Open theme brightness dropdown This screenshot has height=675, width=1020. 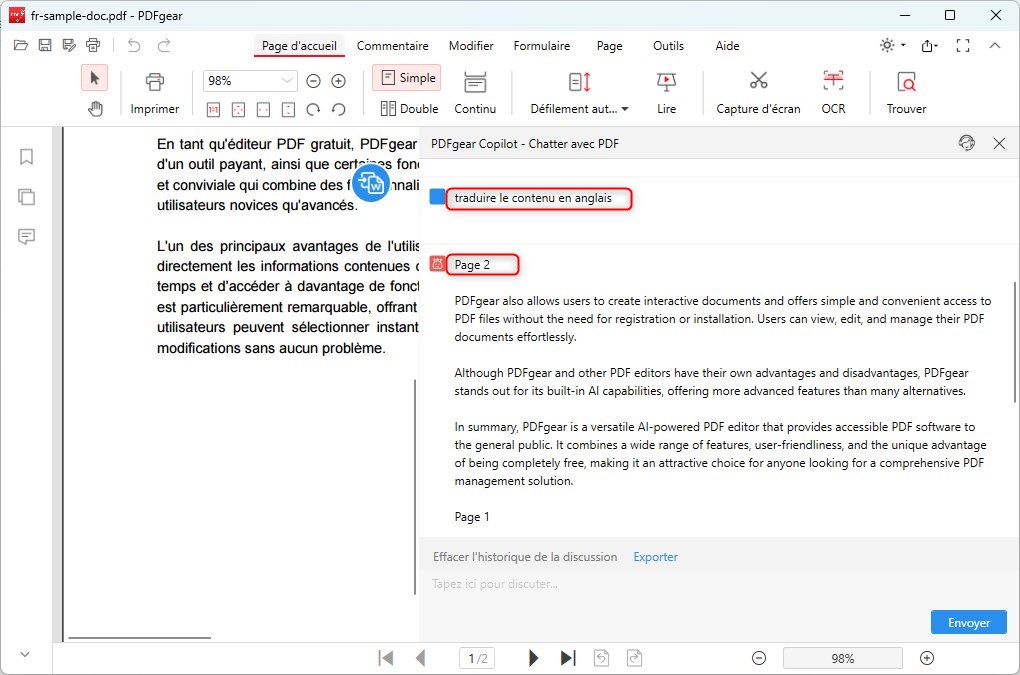click(892, 46)
